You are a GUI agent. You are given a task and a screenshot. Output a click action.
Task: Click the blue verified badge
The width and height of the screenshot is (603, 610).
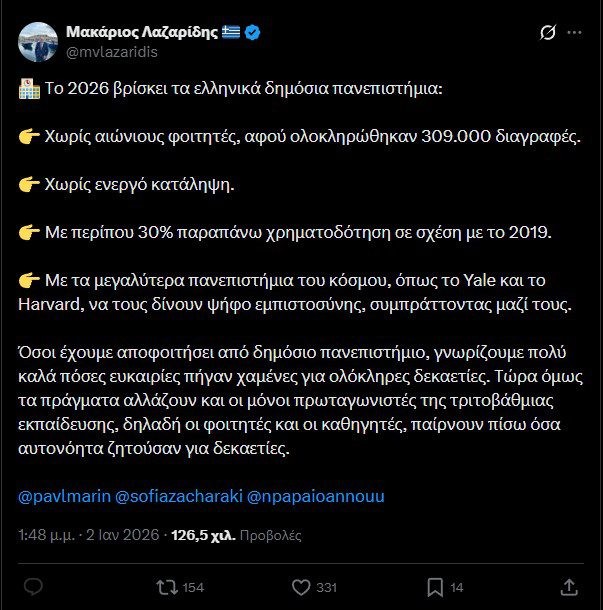(254, 32)
